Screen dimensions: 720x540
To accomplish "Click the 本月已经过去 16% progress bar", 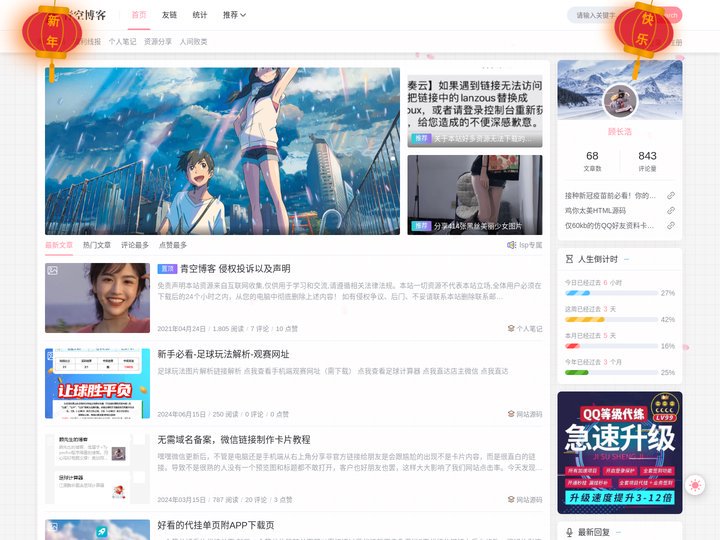I will coord(611,346).
